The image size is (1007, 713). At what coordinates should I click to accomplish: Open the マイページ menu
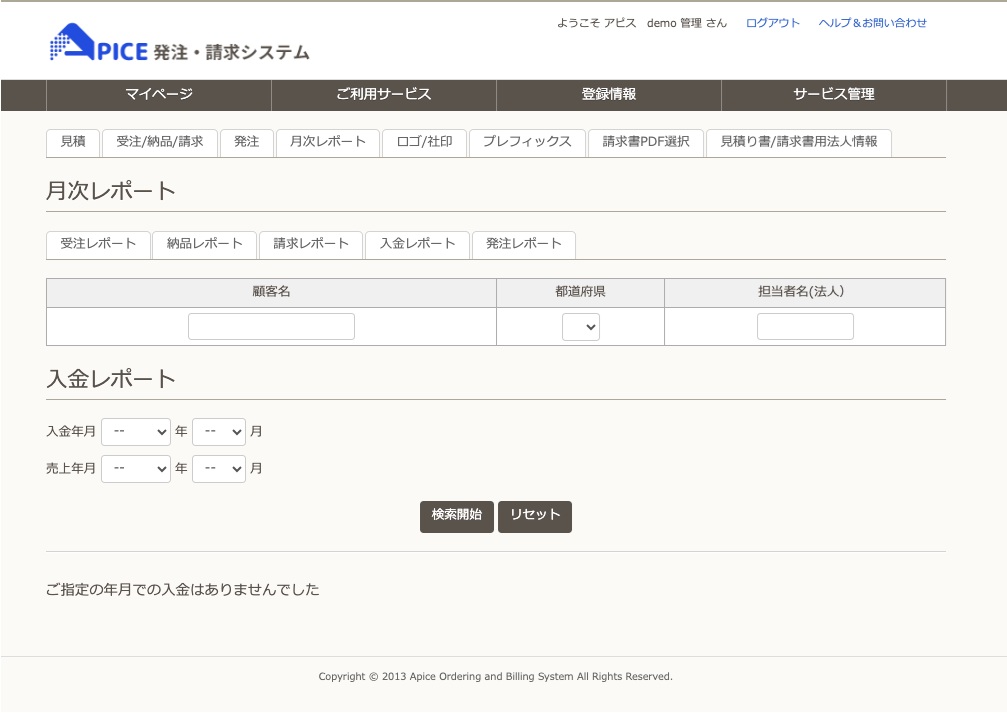(159, 94)
